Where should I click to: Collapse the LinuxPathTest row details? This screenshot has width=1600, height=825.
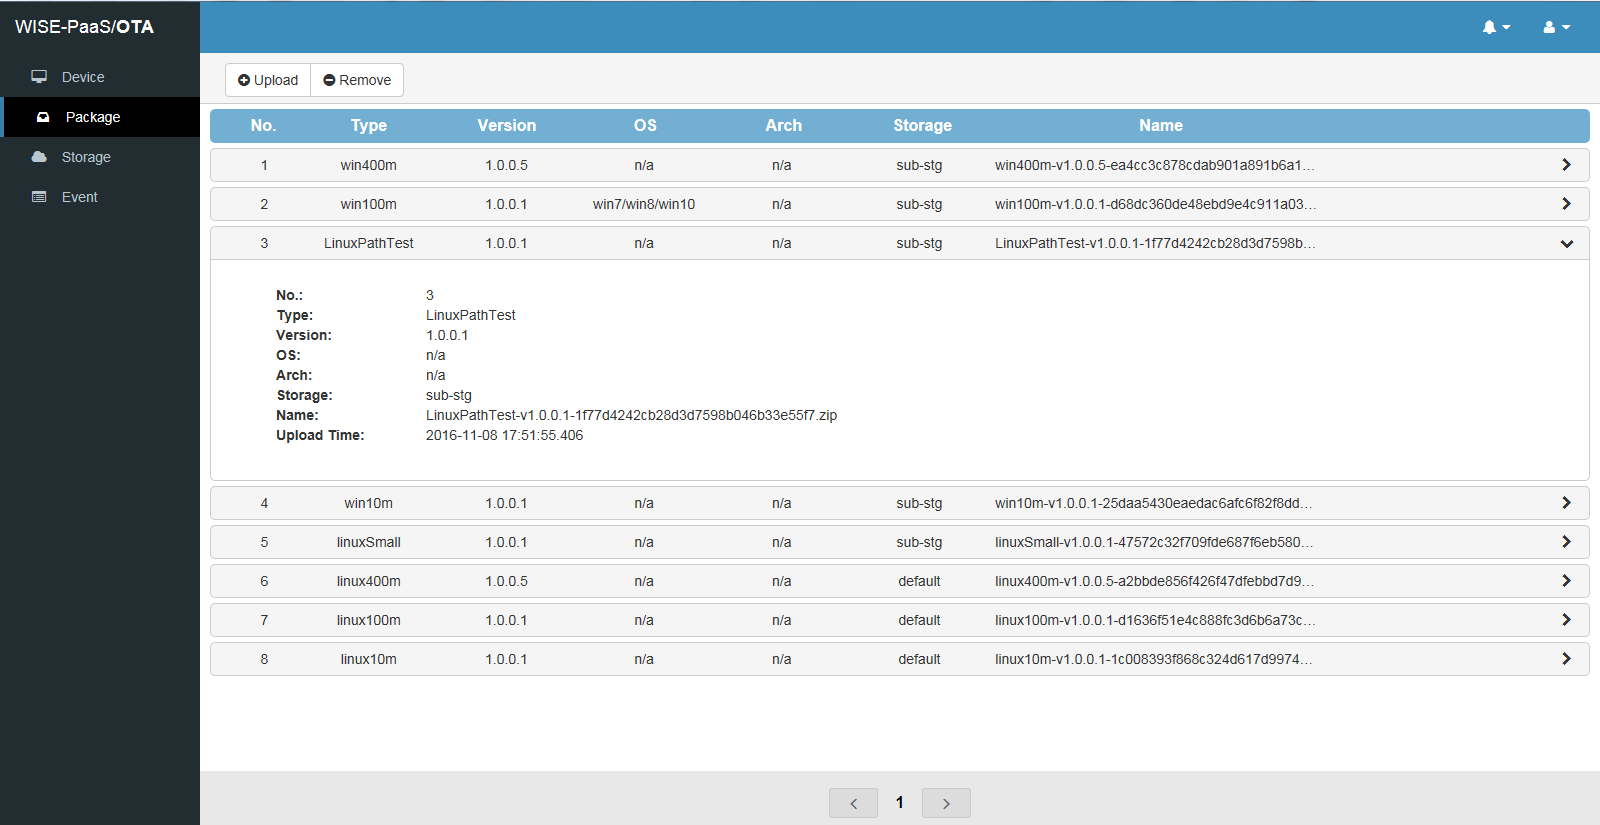click(1566, 243)
